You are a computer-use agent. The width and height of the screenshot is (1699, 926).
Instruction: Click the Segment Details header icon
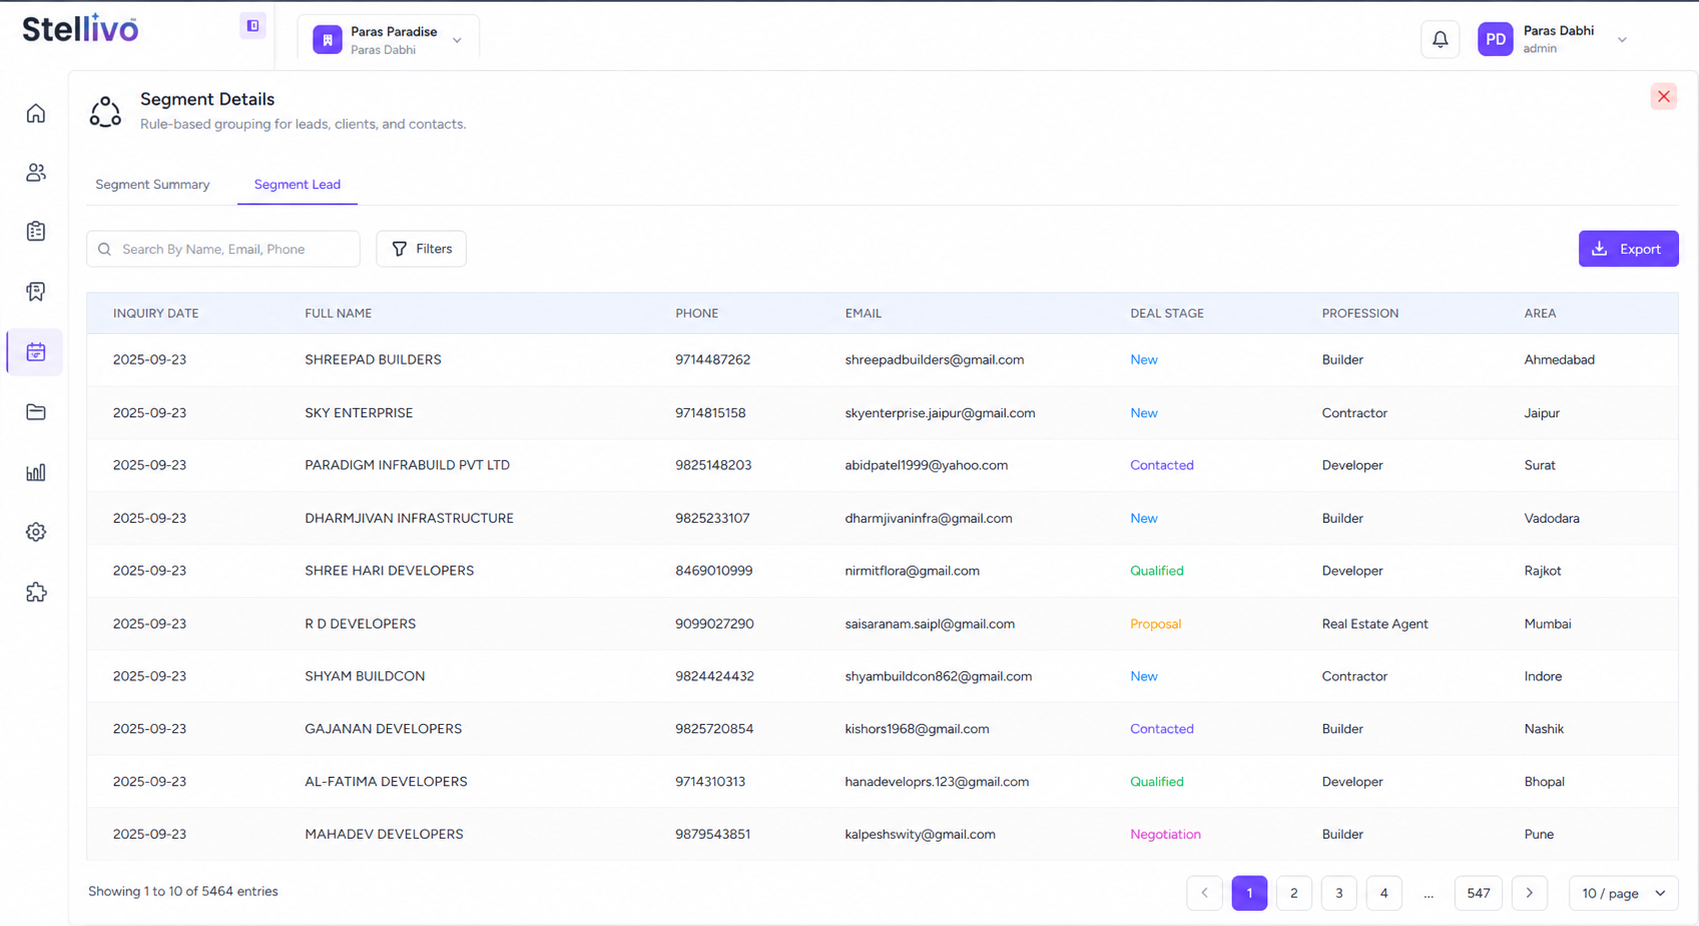pos(105,111)
